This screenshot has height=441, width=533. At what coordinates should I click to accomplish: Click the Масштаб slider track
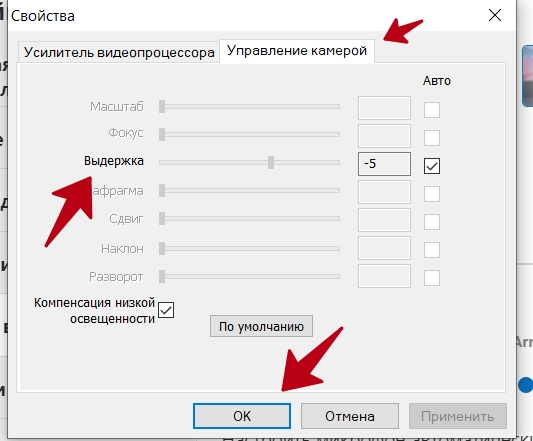pyautogui.click(x=250, y=106)
